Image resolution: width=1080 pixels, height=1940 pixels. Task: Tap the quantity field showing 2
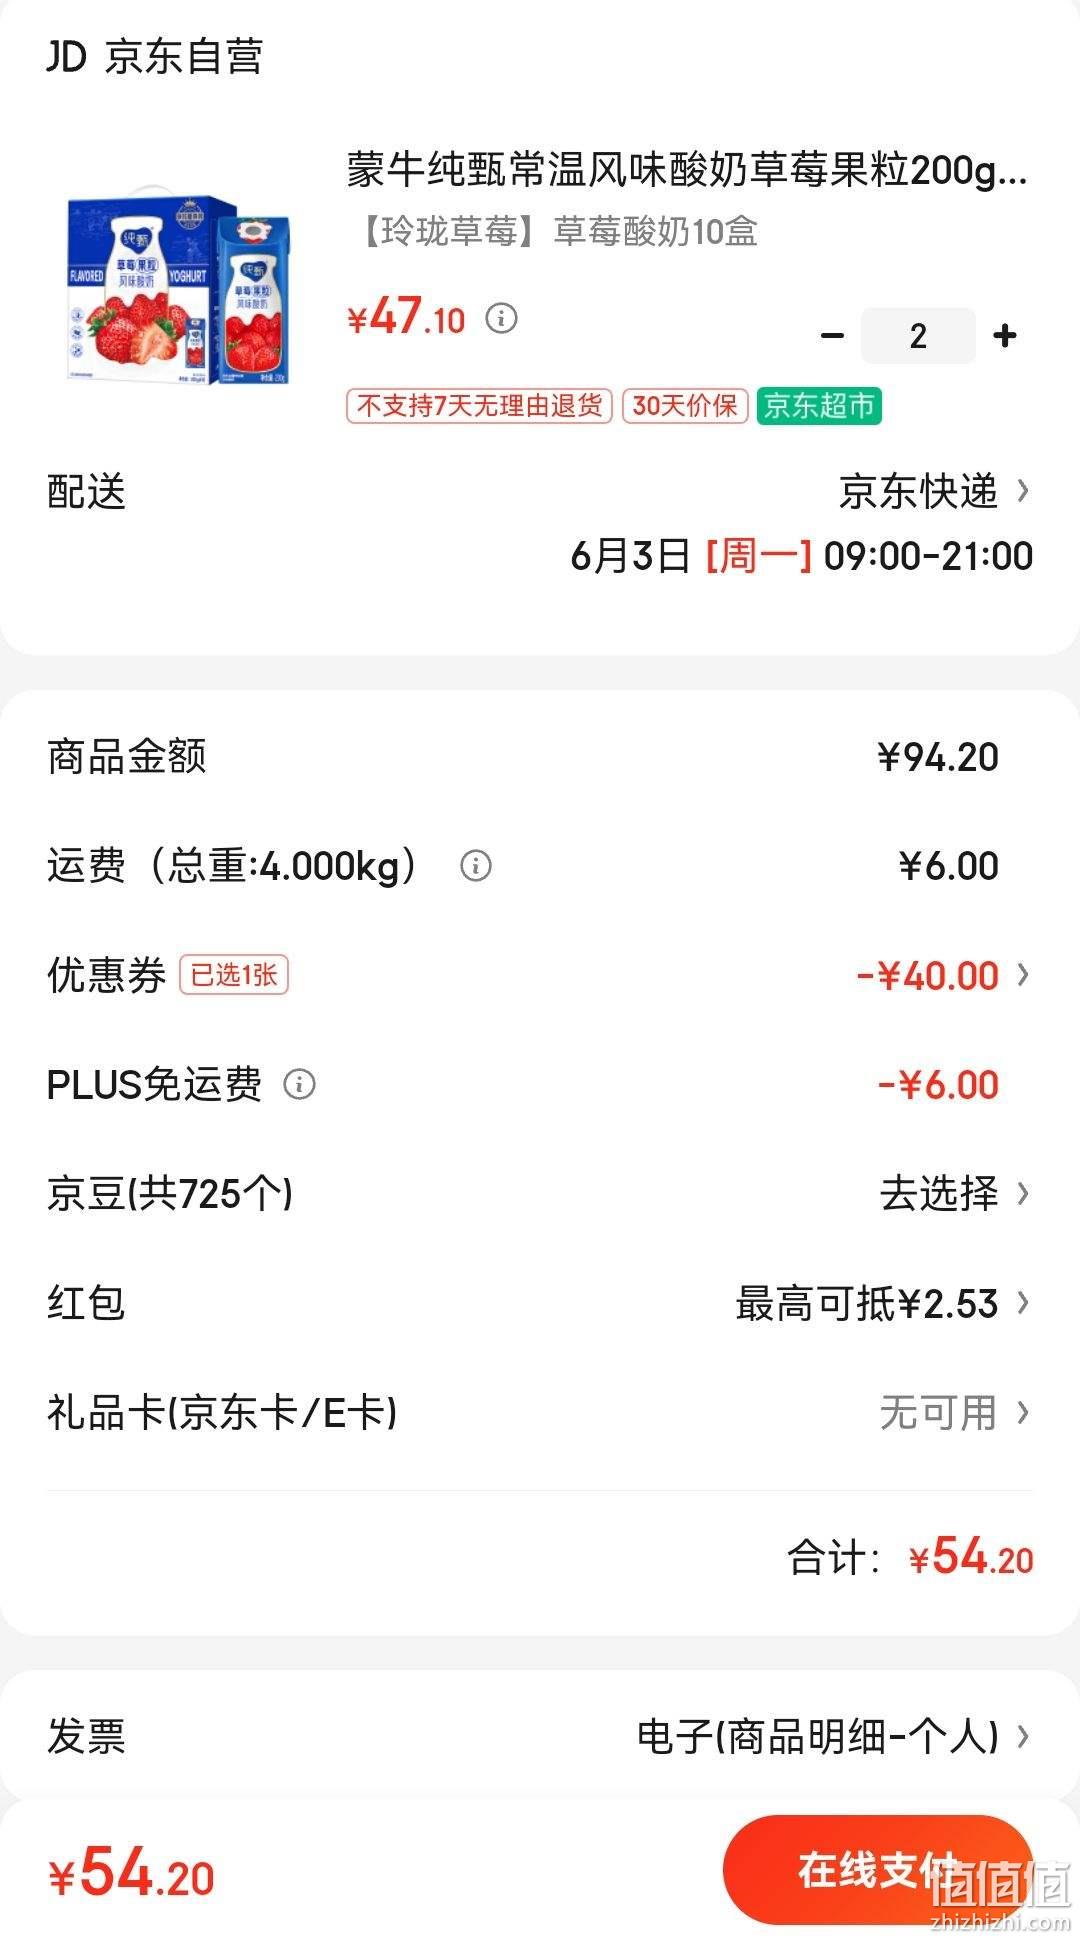(918, 336)
